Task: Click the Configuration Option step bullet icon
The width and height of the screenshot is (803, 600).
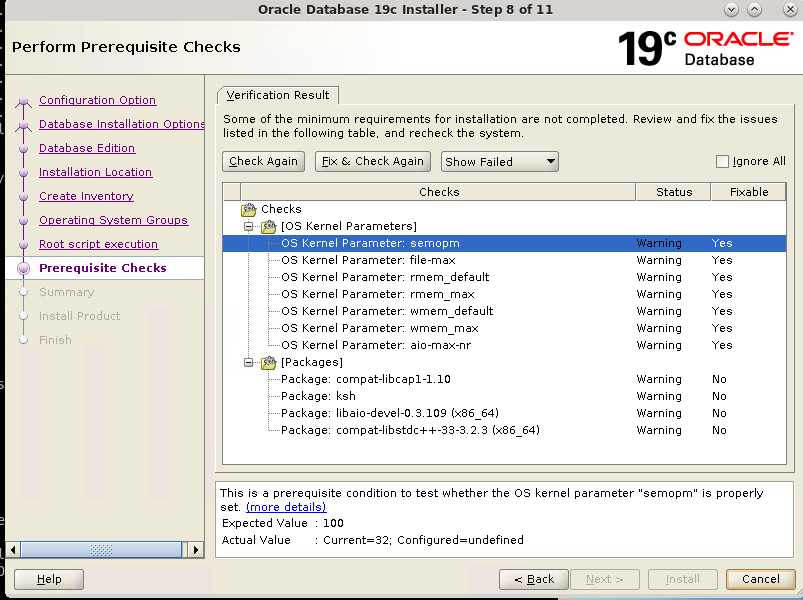Action: pyautogui.click(x=23, y=101)
